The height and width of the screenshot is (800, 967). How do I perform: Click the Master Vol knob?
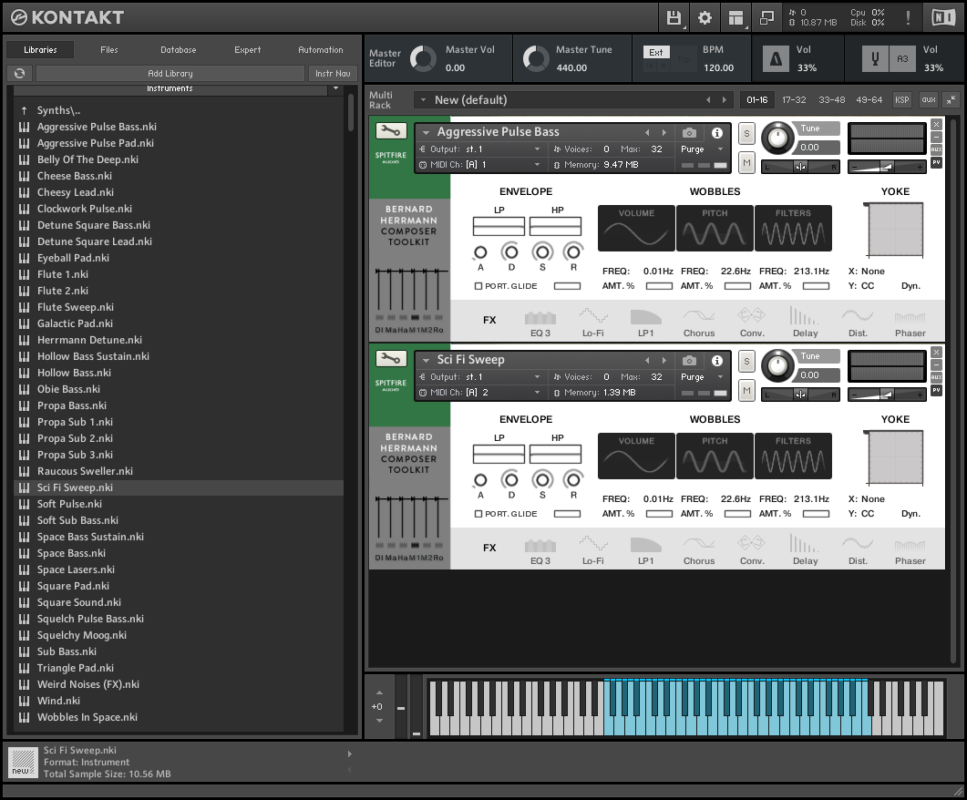[423, 59]
